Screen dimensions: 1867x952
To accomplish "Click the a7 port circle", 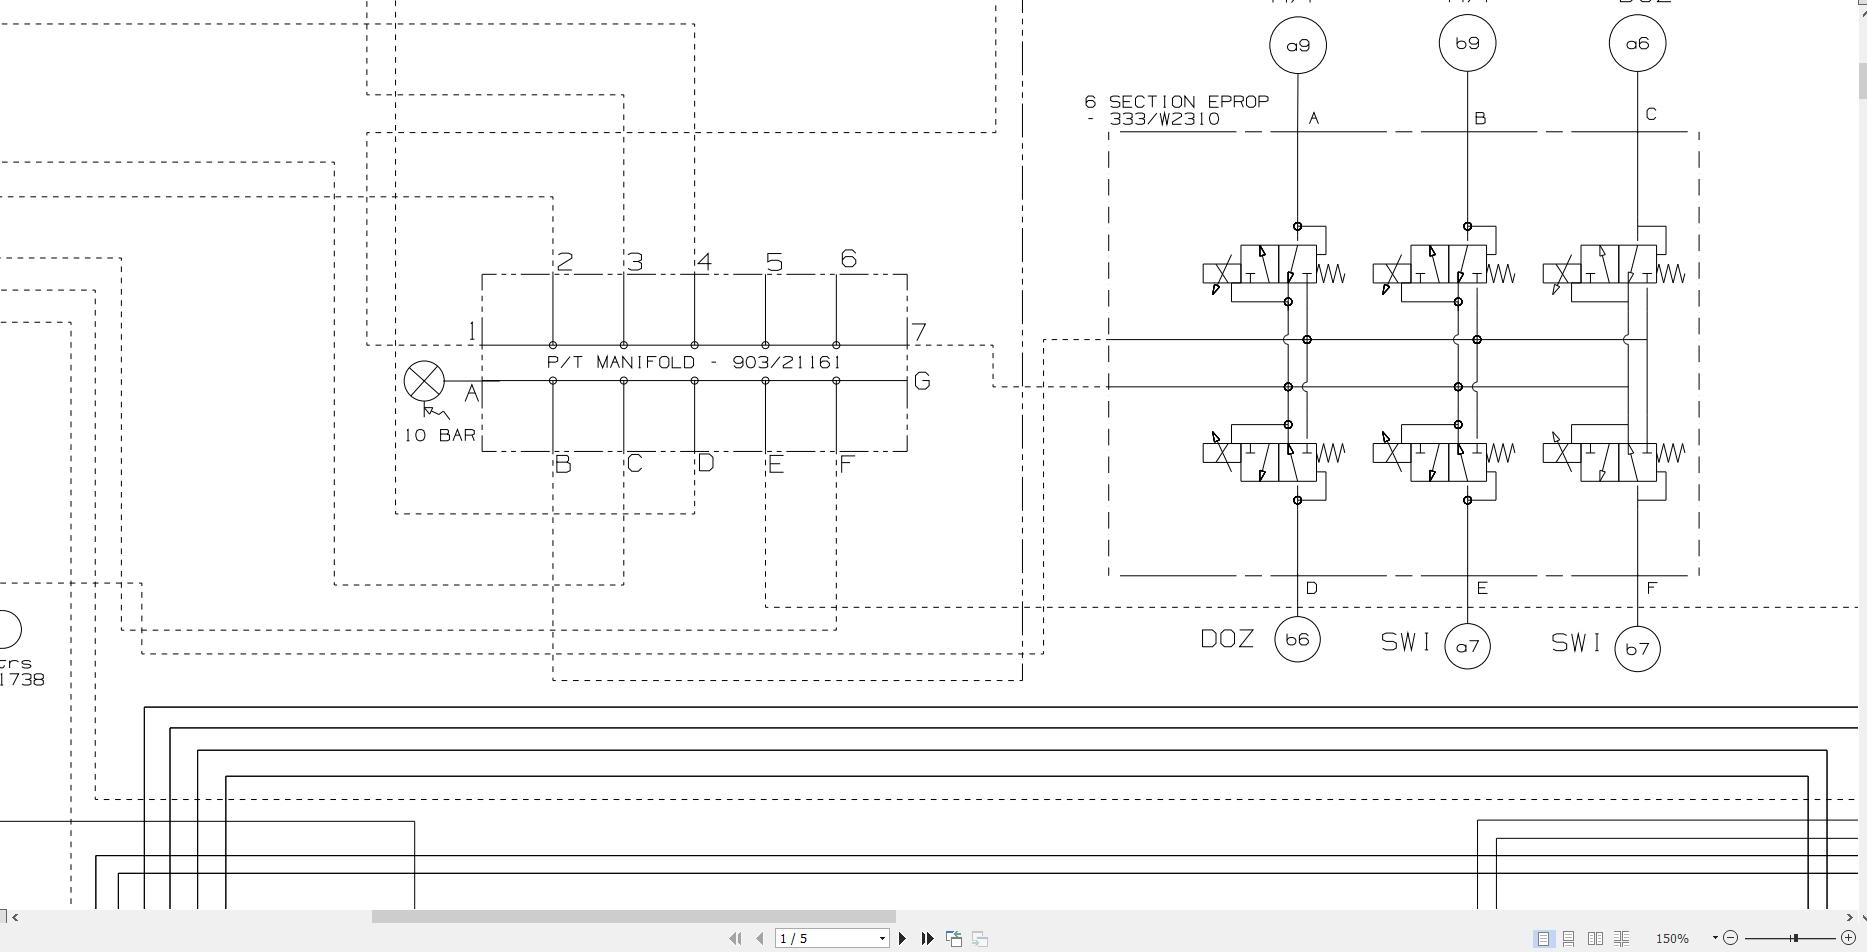I will pyautogui.click(x=1467, y=646).
